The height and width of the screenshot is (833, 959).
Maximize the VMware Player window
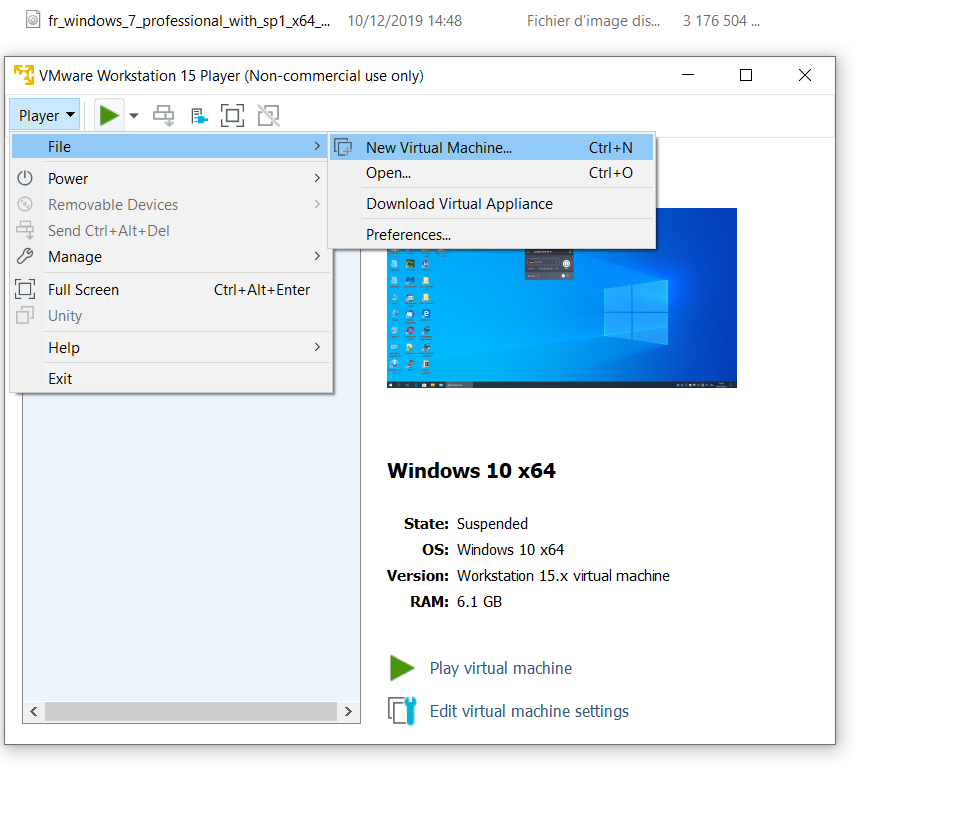(746, 75)
